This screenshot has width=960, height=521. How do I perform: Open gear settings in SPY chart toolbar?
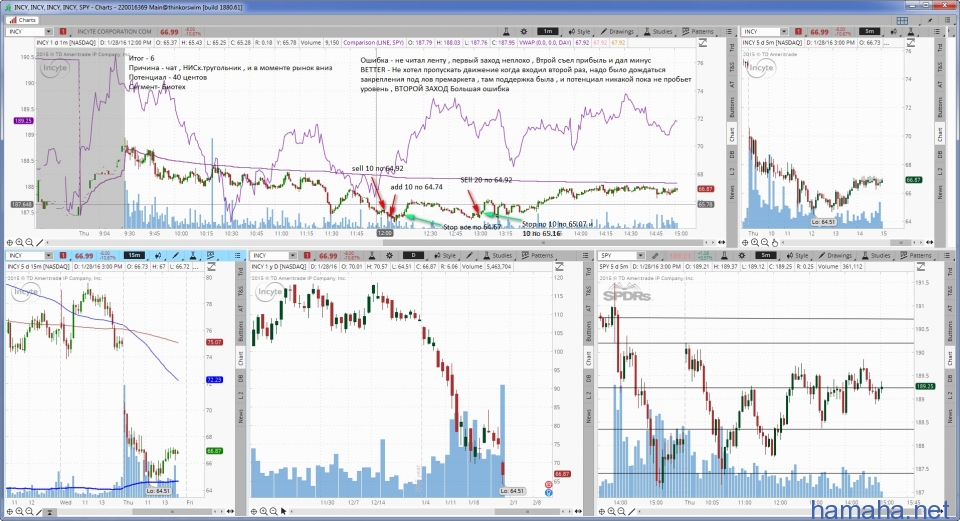[741, 255]
